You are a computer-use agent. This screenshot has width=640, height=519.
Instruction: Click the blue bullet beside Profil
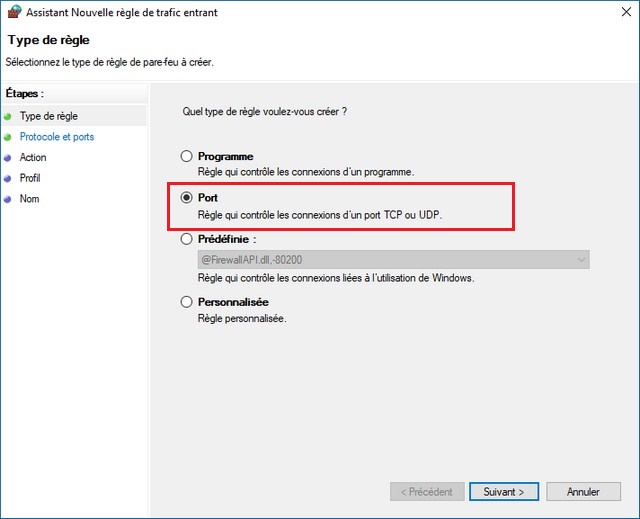(x=8, y=178)
